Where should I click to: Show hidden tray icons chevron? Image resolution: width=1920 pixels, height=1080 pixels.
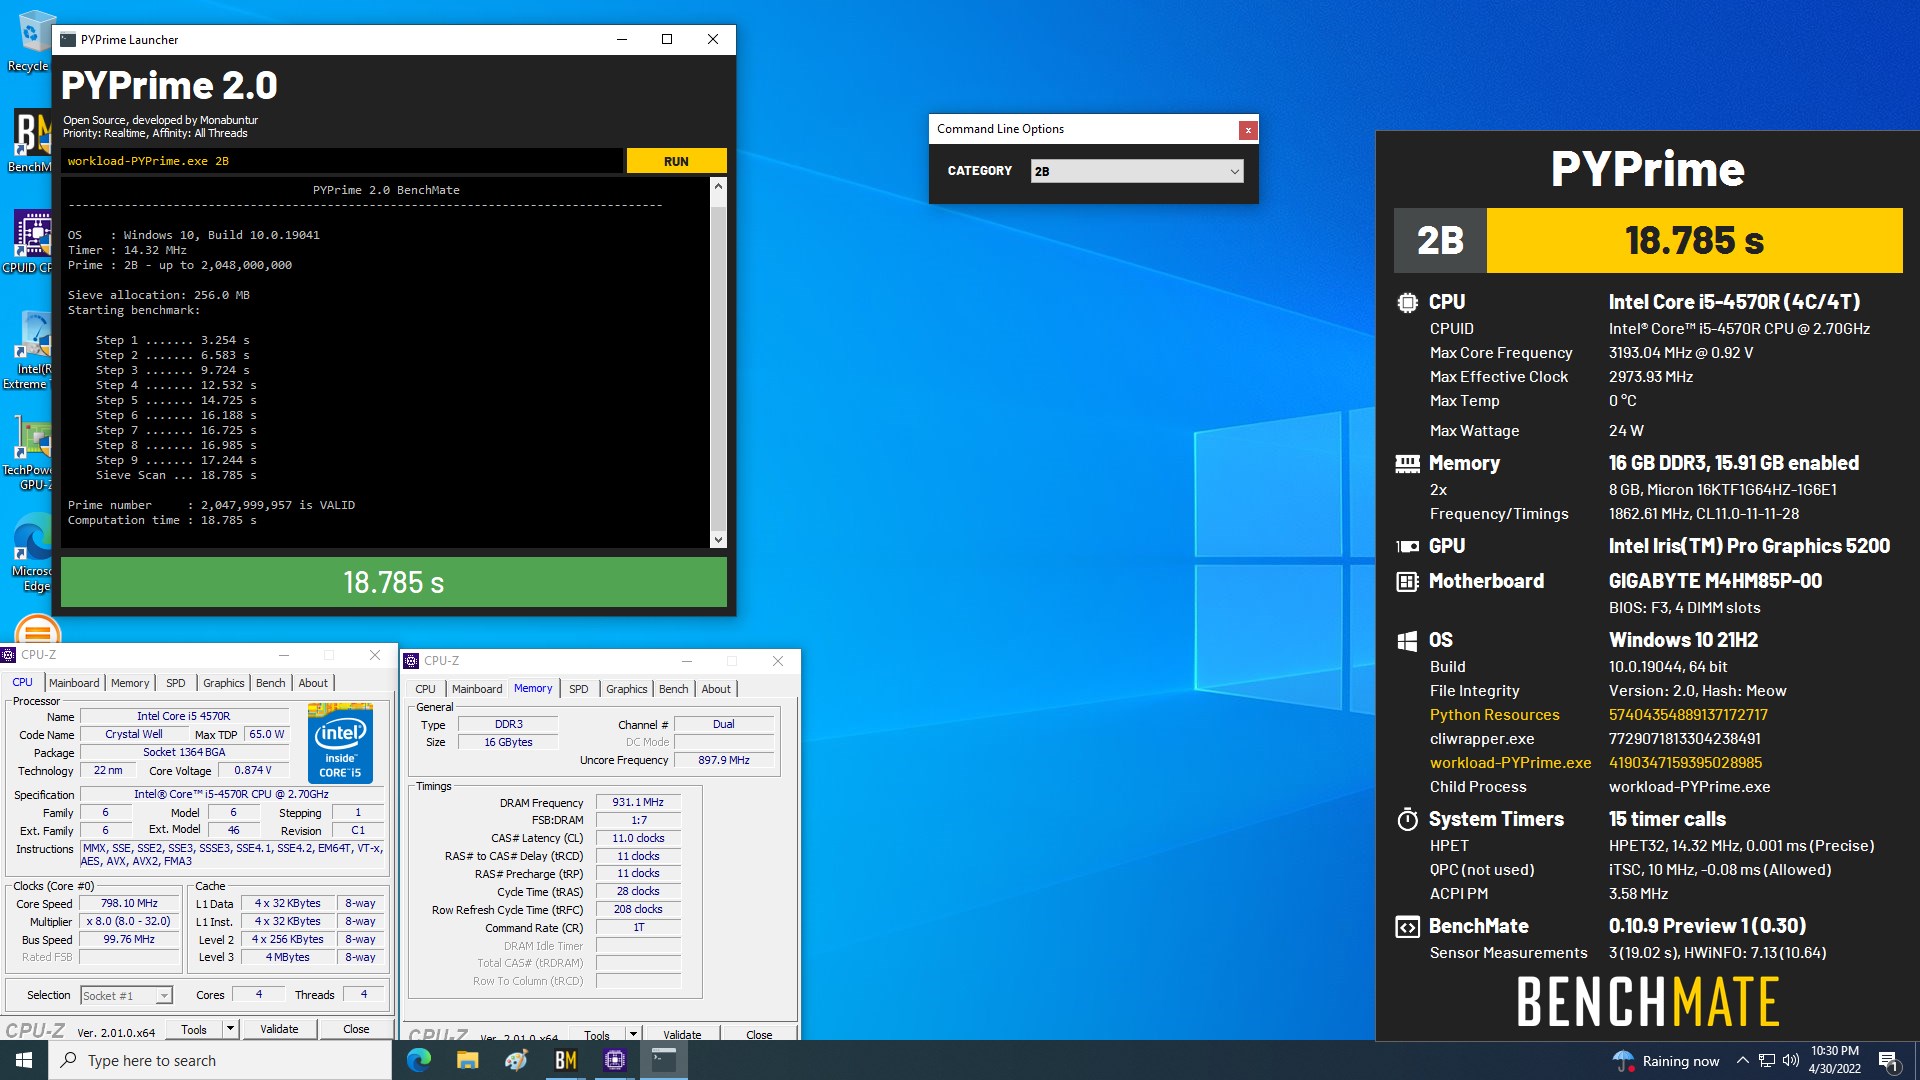1742,1061
